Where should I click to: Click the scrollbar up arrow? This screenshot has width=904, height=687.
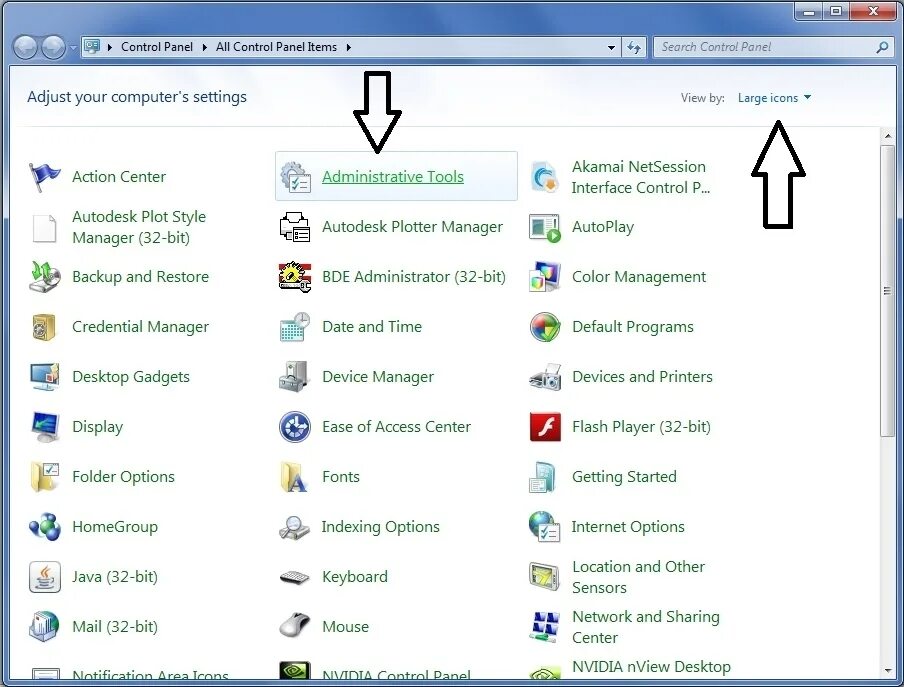(x=887, y=137)
